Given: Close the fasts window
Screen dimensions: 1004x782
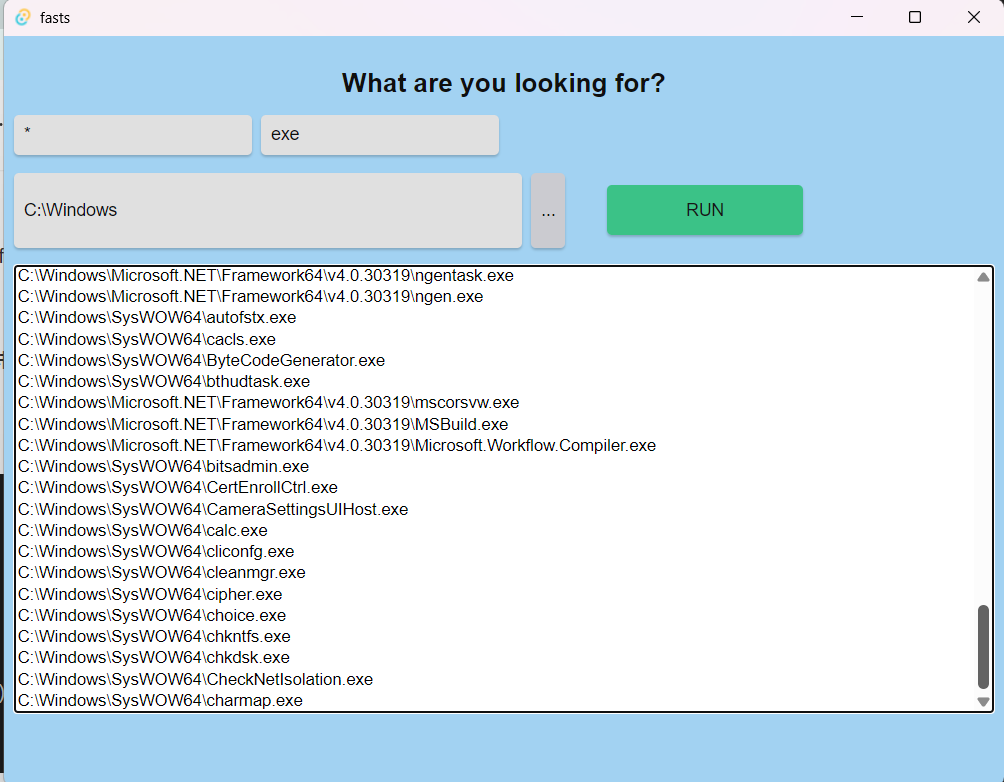Looking at the screenshot, I should point(973,17).
